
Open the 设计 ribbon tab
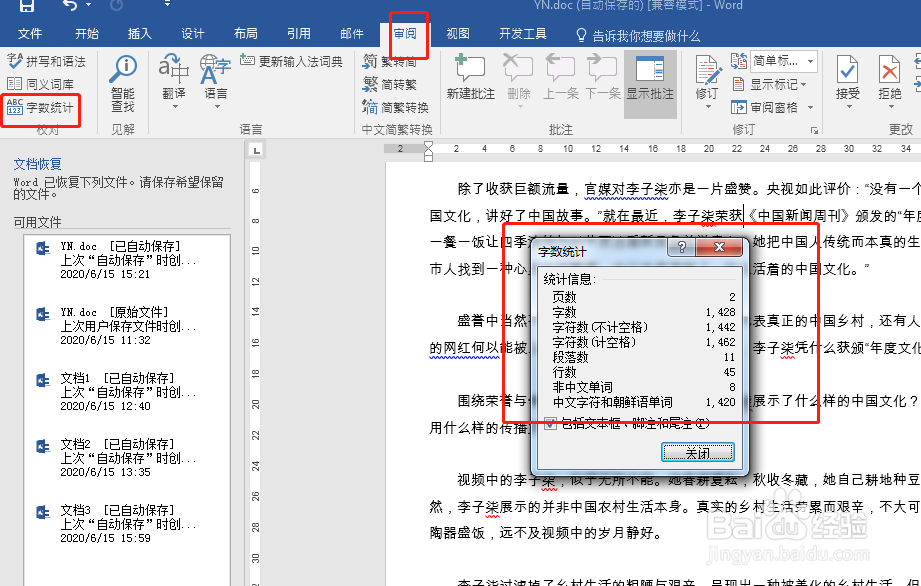click(x=192, y=34)
